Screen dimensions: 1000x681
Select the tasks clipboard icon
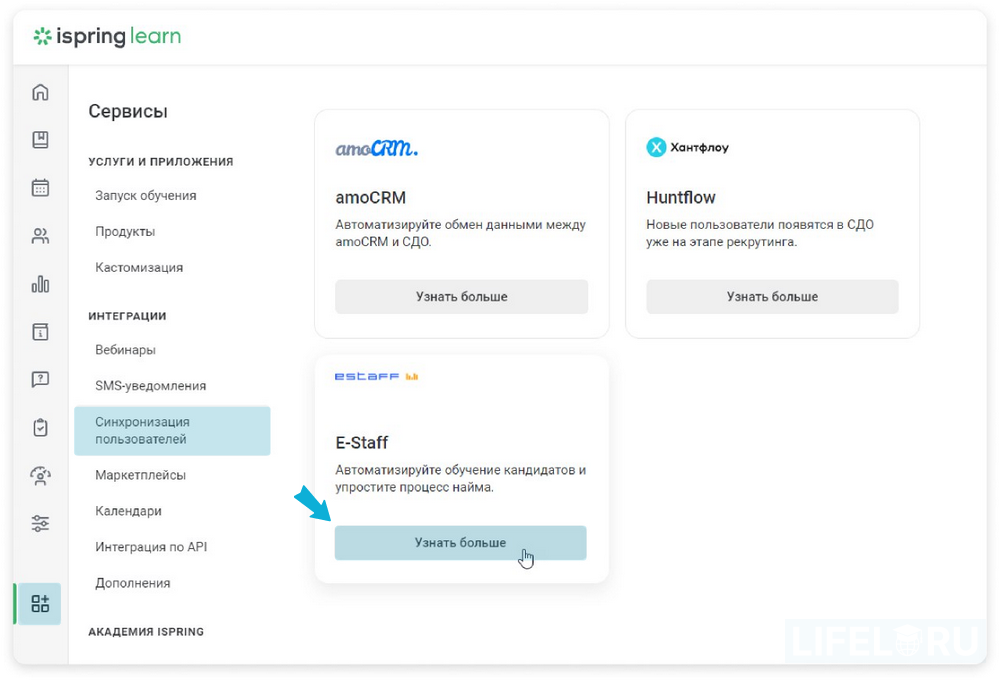click(x=39, y=427)
